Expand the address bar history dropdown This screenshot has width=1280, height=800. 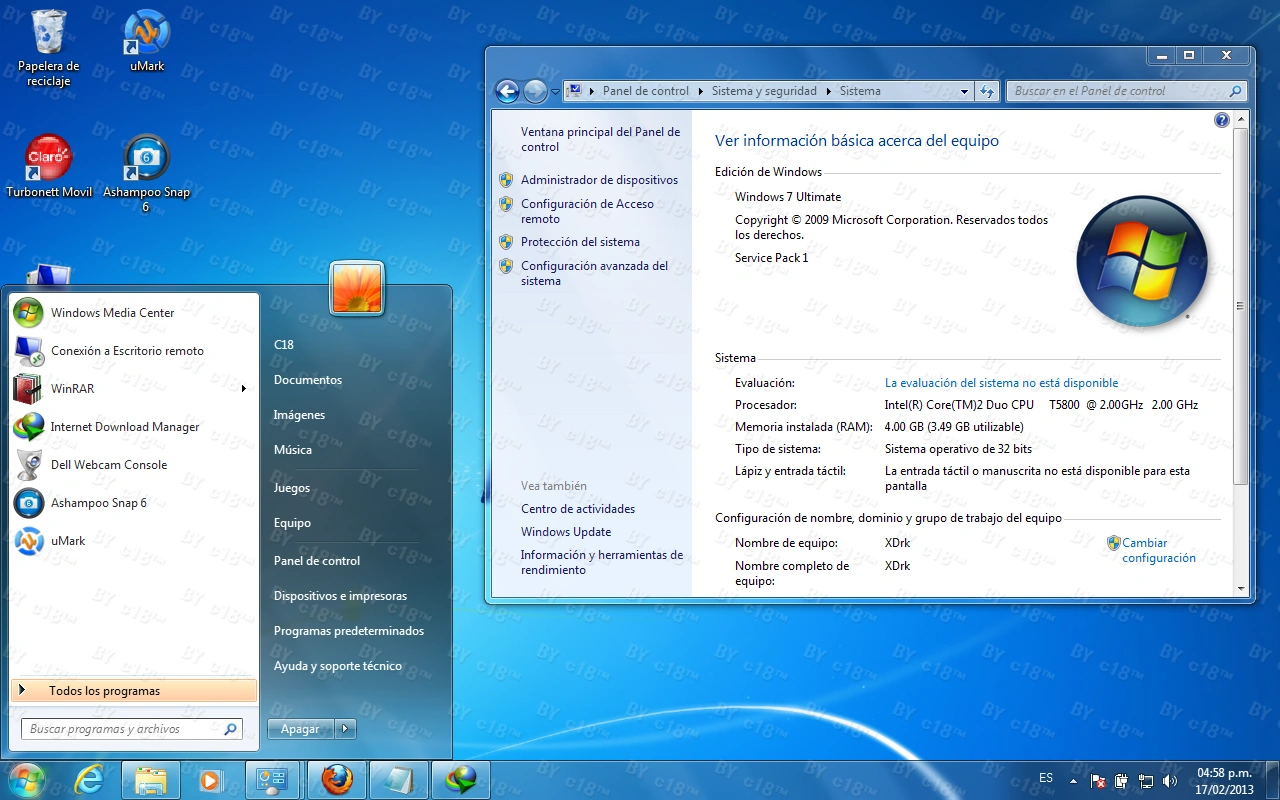point(964,91)
